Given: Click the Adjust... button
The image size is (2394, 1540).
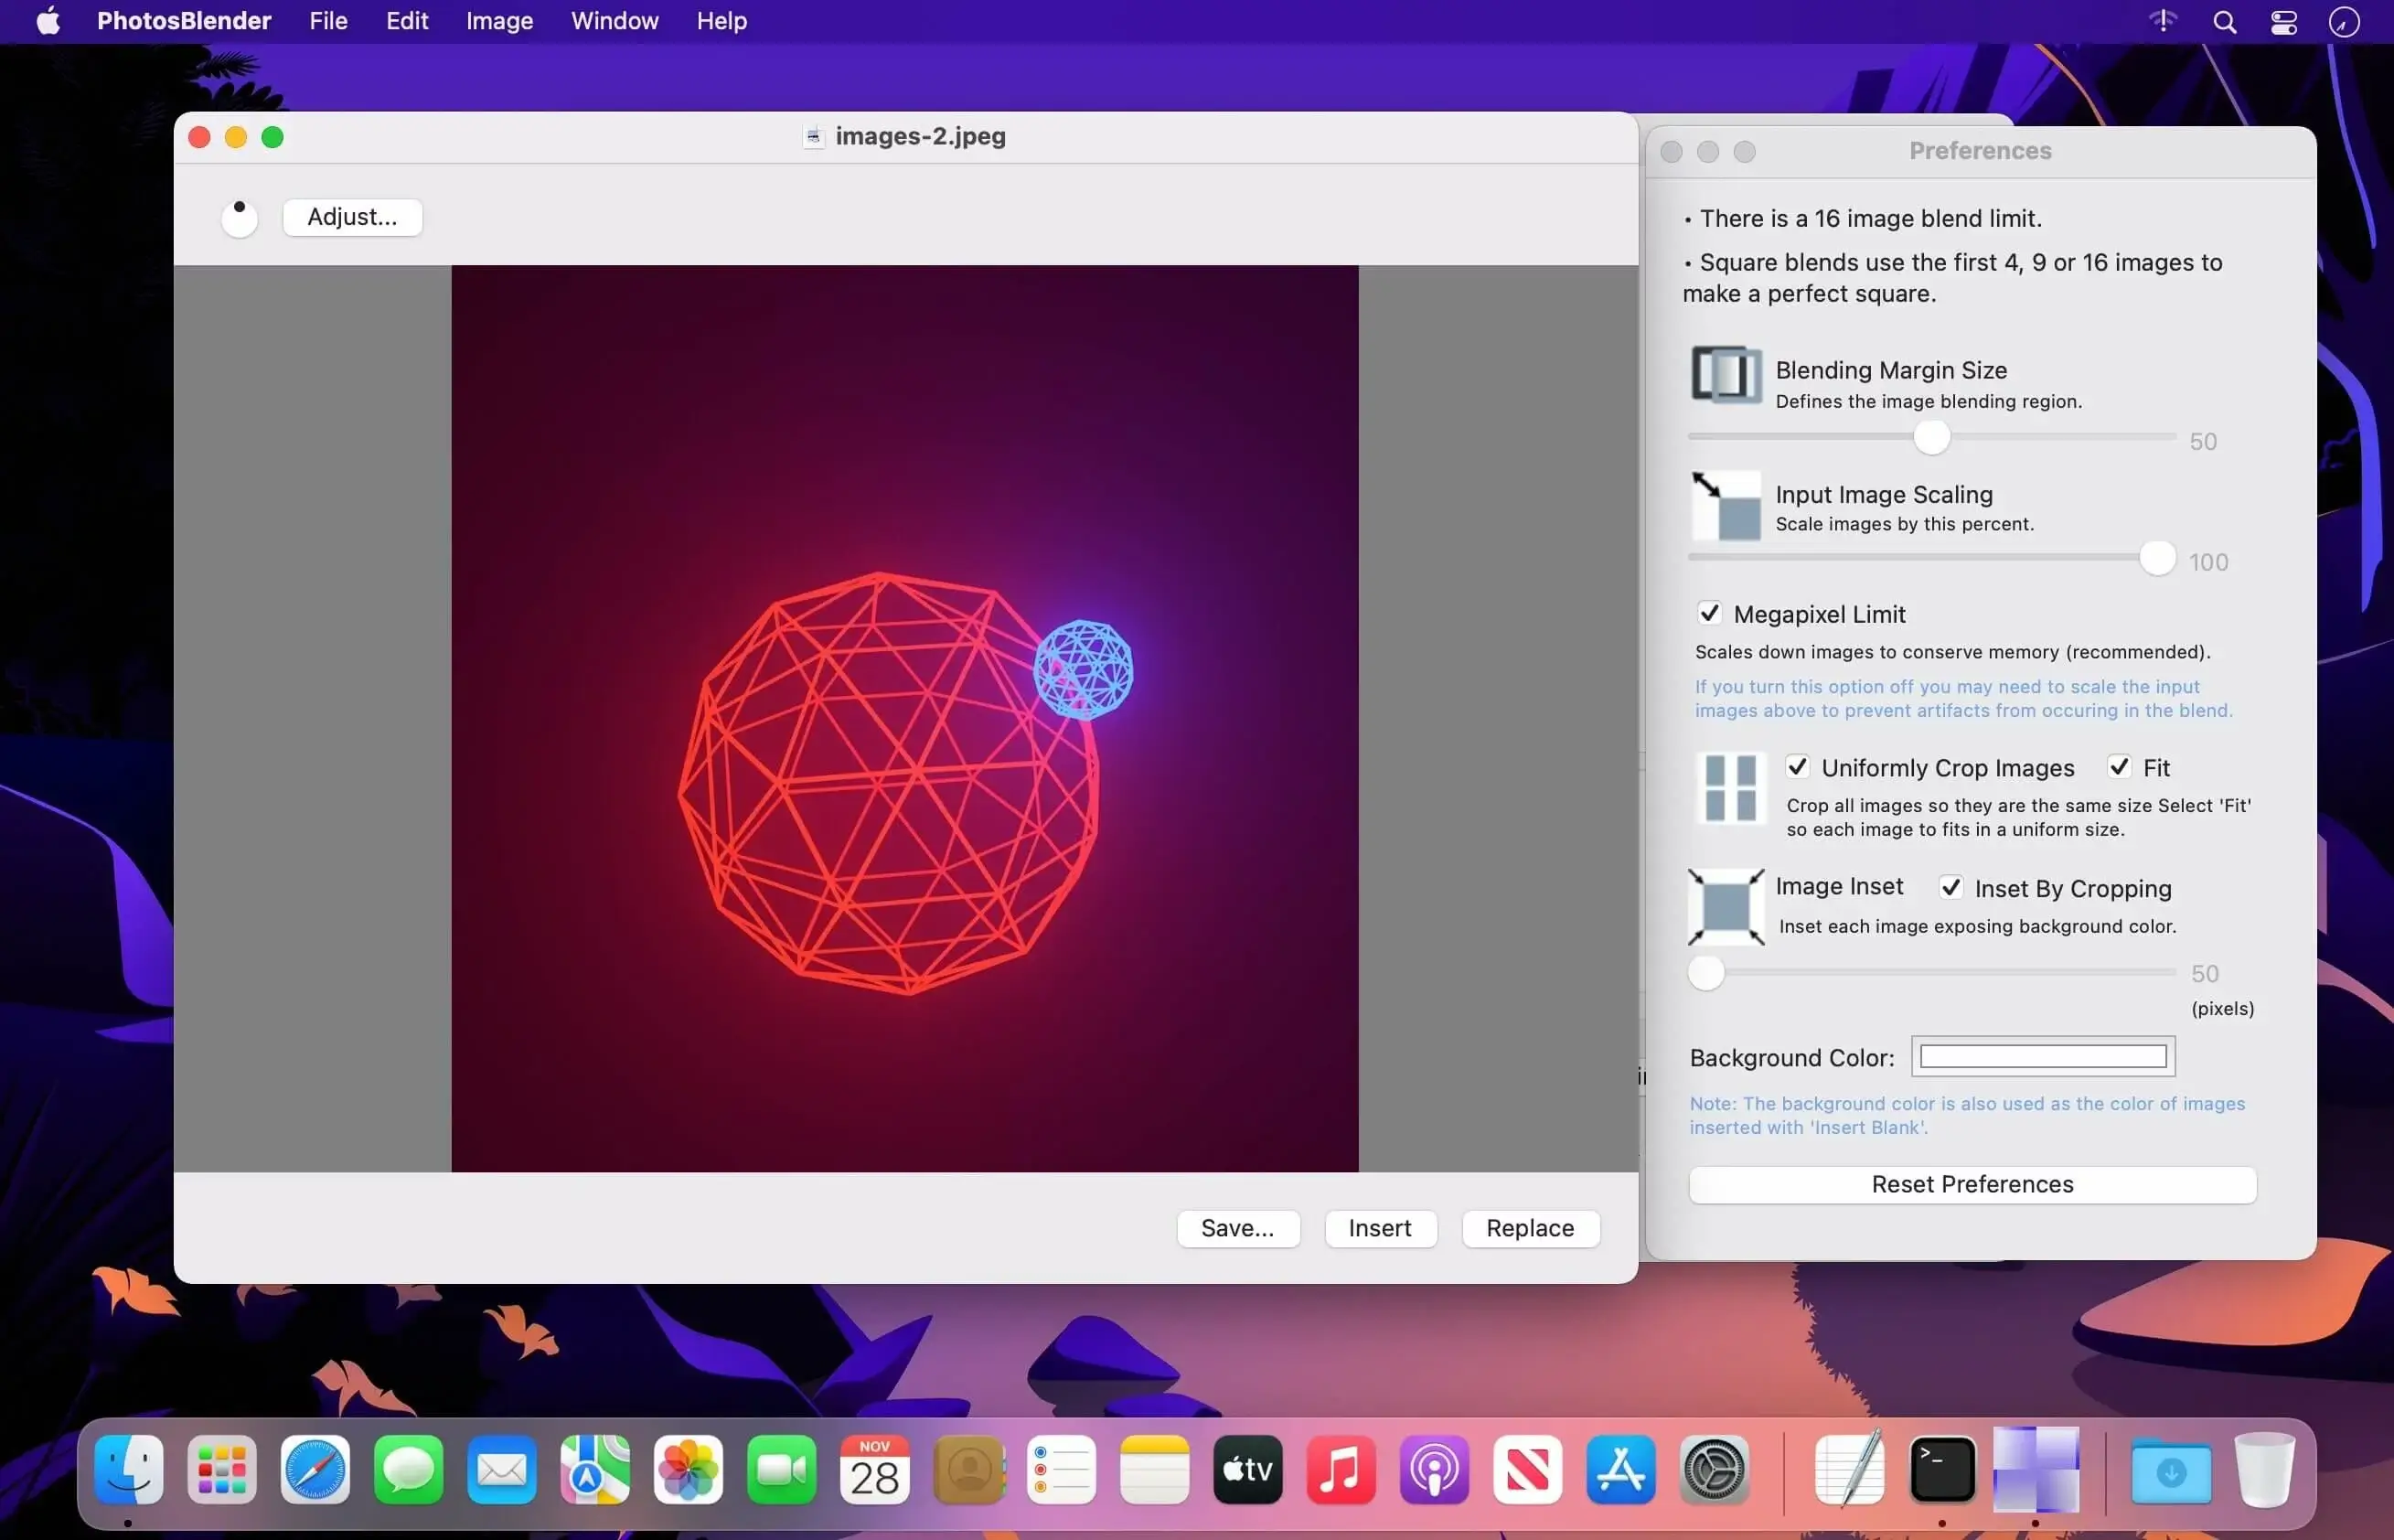Looking at the screenshot, I should click(352, 217).
